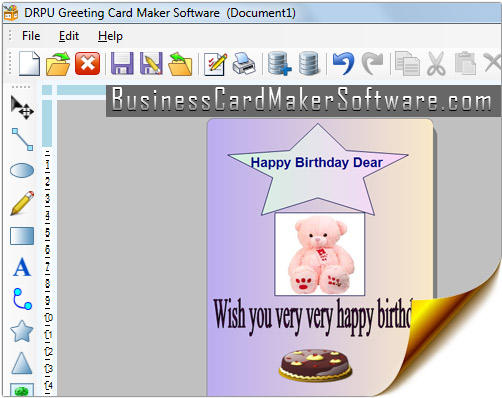This screenshot has width=502, height=398.
Task: Pick the text tool letter A
Action: [x=22, y=267]
